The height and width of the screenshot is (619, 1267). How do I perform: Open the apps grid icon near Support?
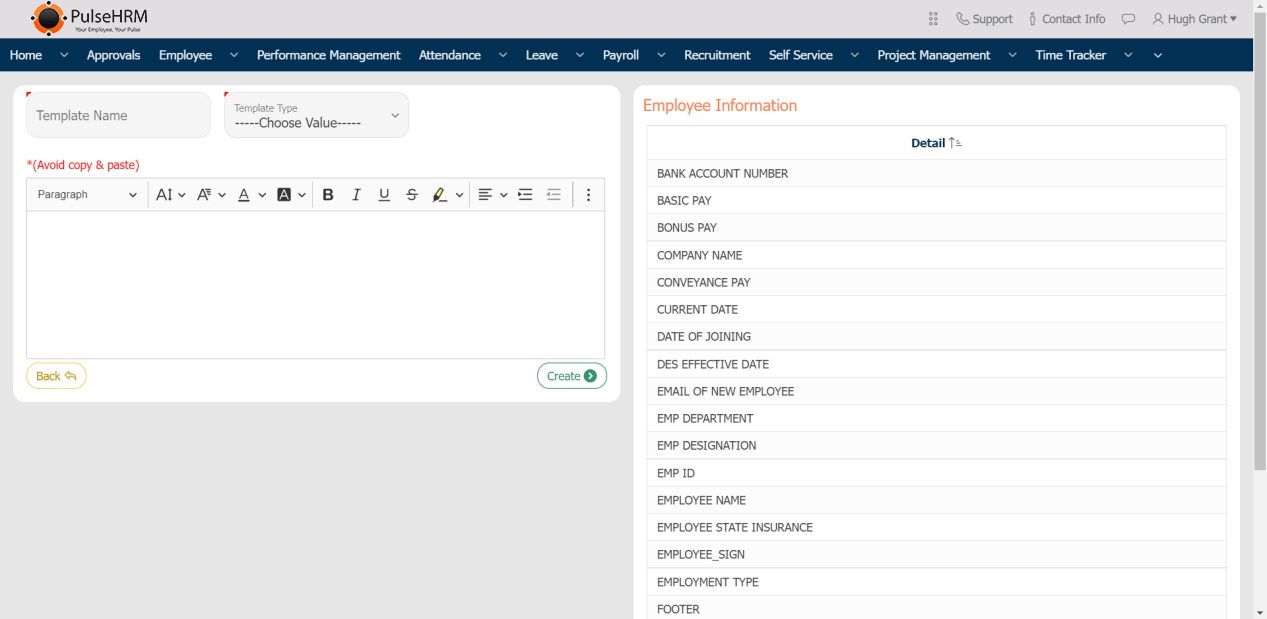coord(932,18)
